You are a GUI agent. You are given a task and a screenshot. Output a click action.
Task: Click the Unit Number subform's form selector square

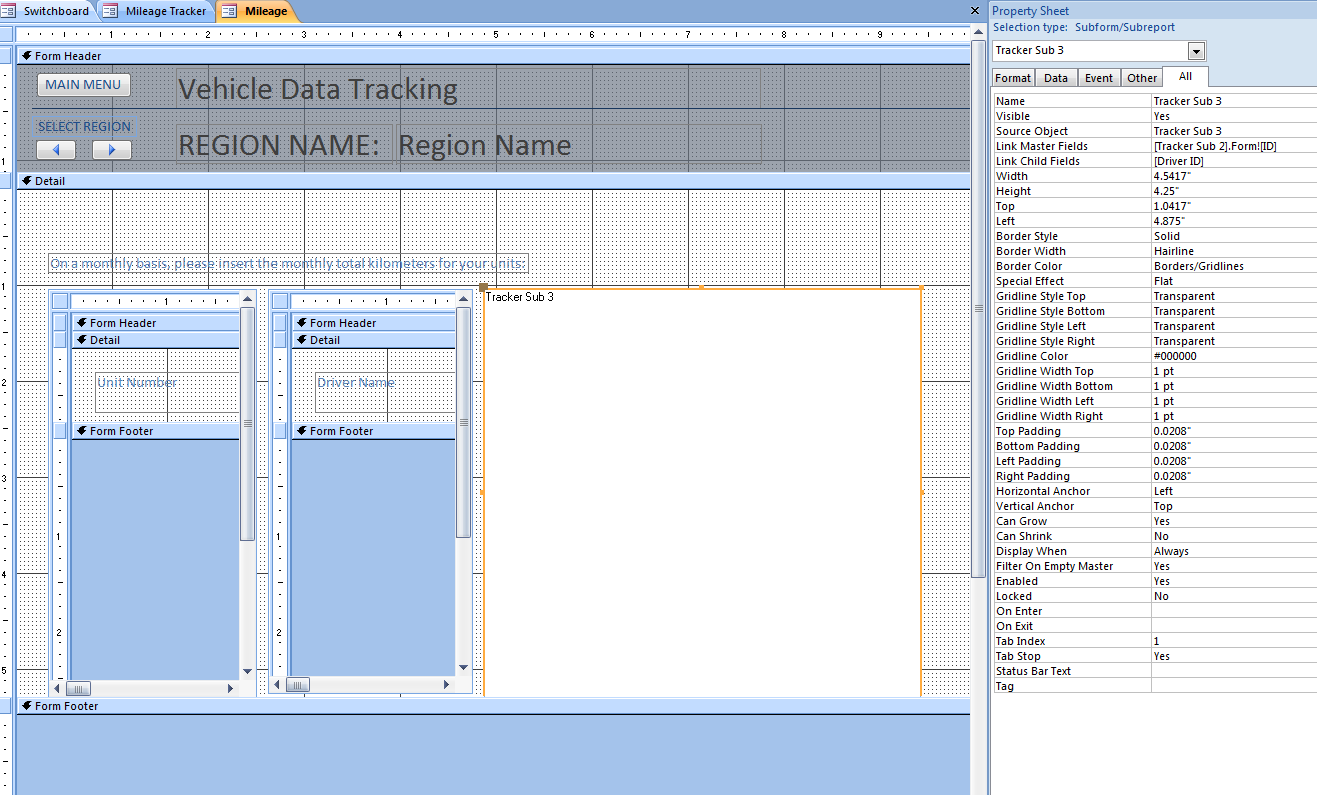[60, 301]
